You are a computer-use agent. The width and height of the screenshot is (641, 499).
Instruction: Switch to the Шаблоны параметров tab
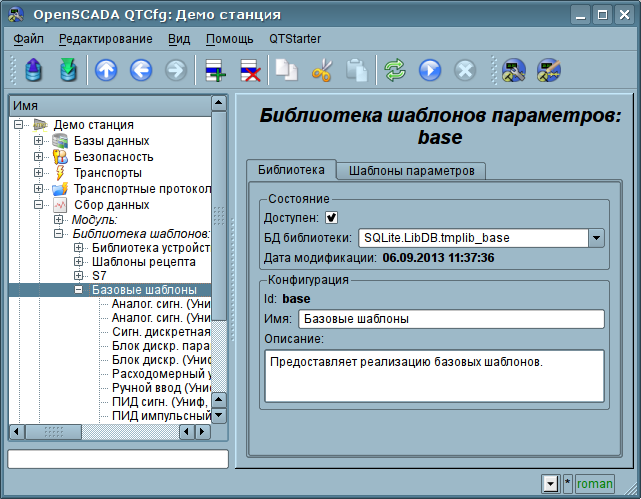(411, 171)
